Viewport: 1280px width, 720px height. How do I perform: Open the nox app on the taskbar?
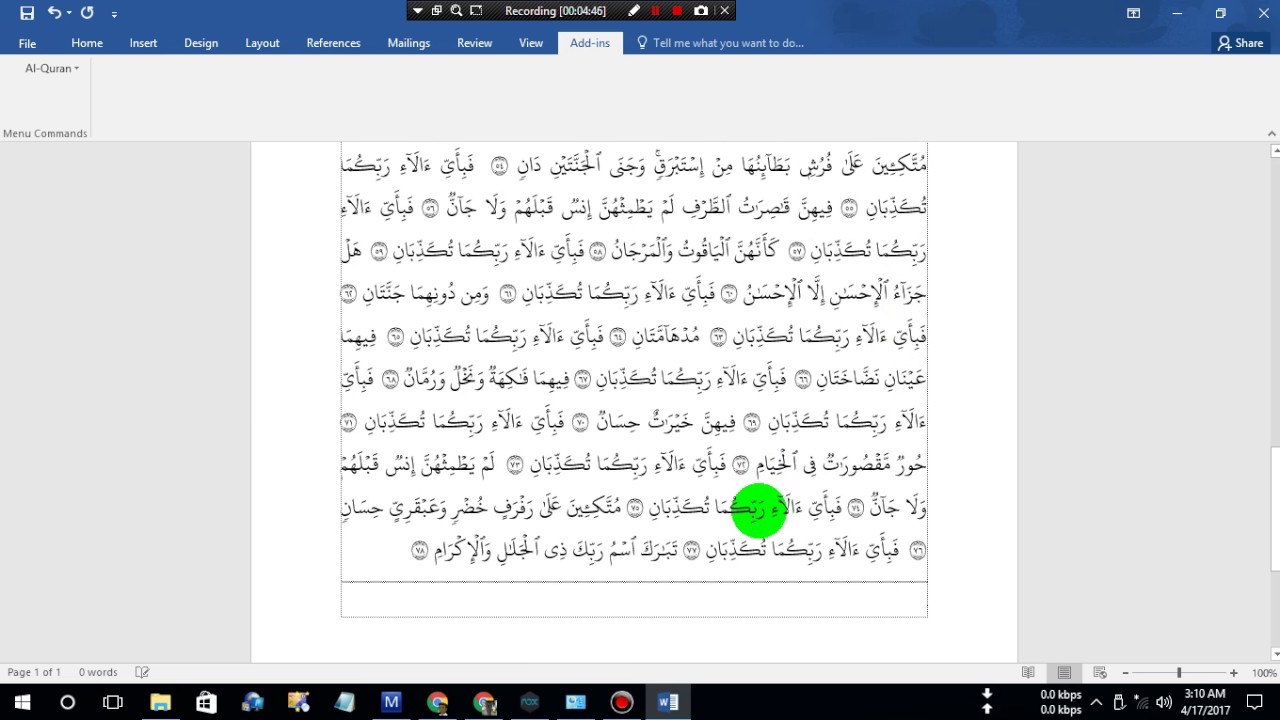(530, 702)
